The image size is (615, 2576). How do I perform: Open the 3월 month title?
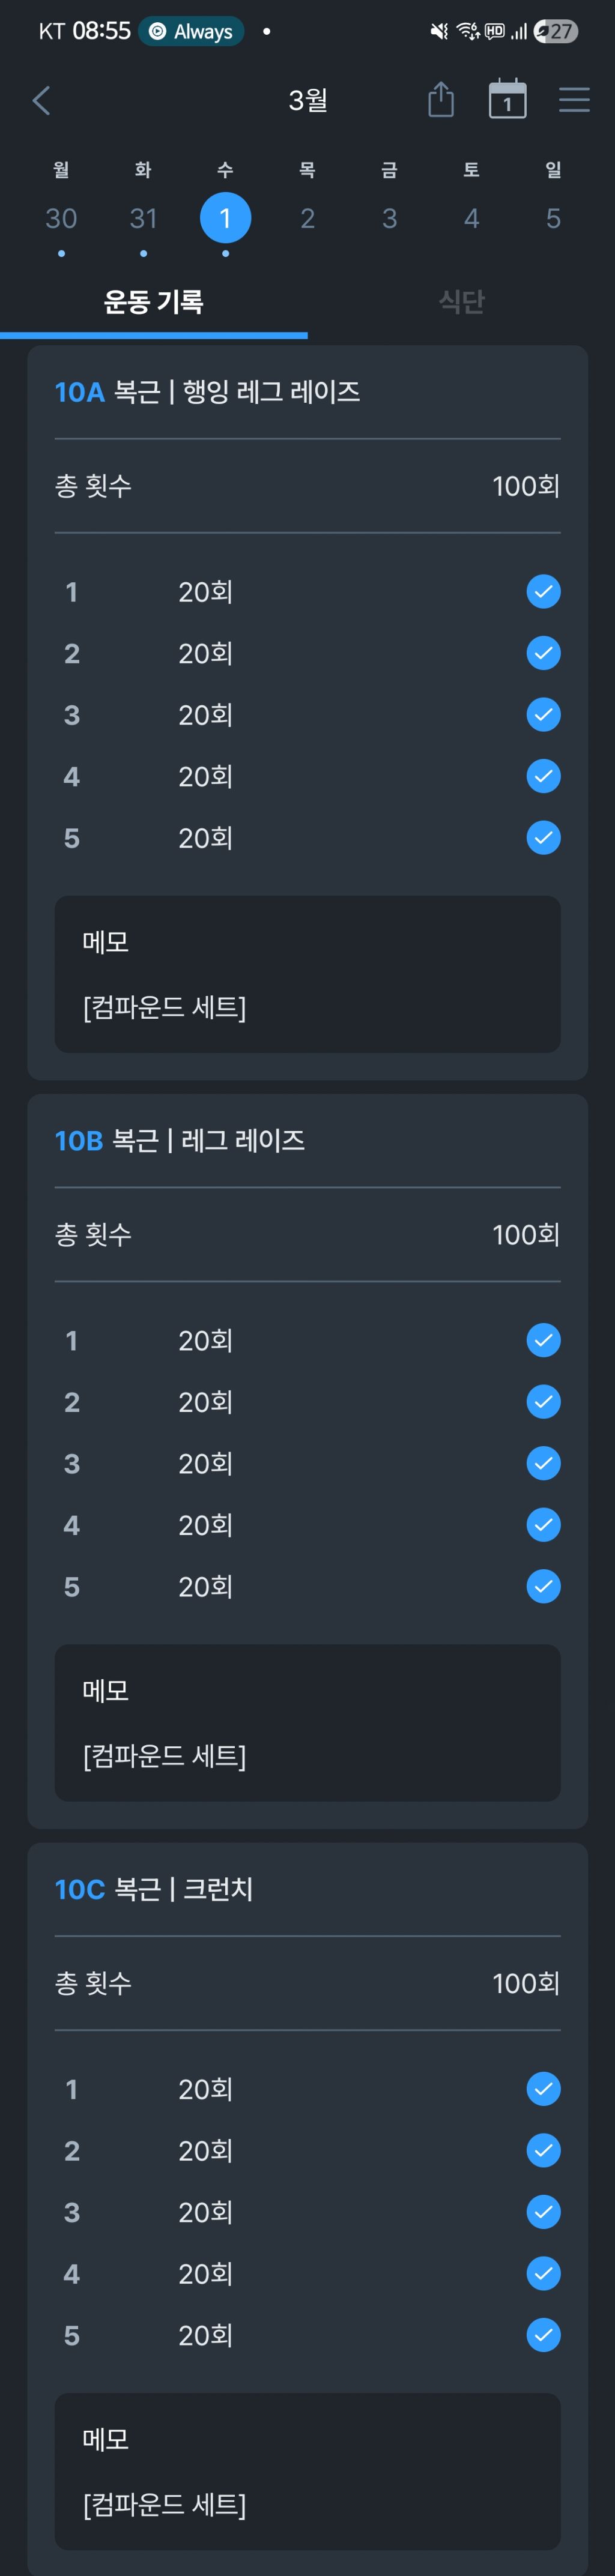coord(308,100)
